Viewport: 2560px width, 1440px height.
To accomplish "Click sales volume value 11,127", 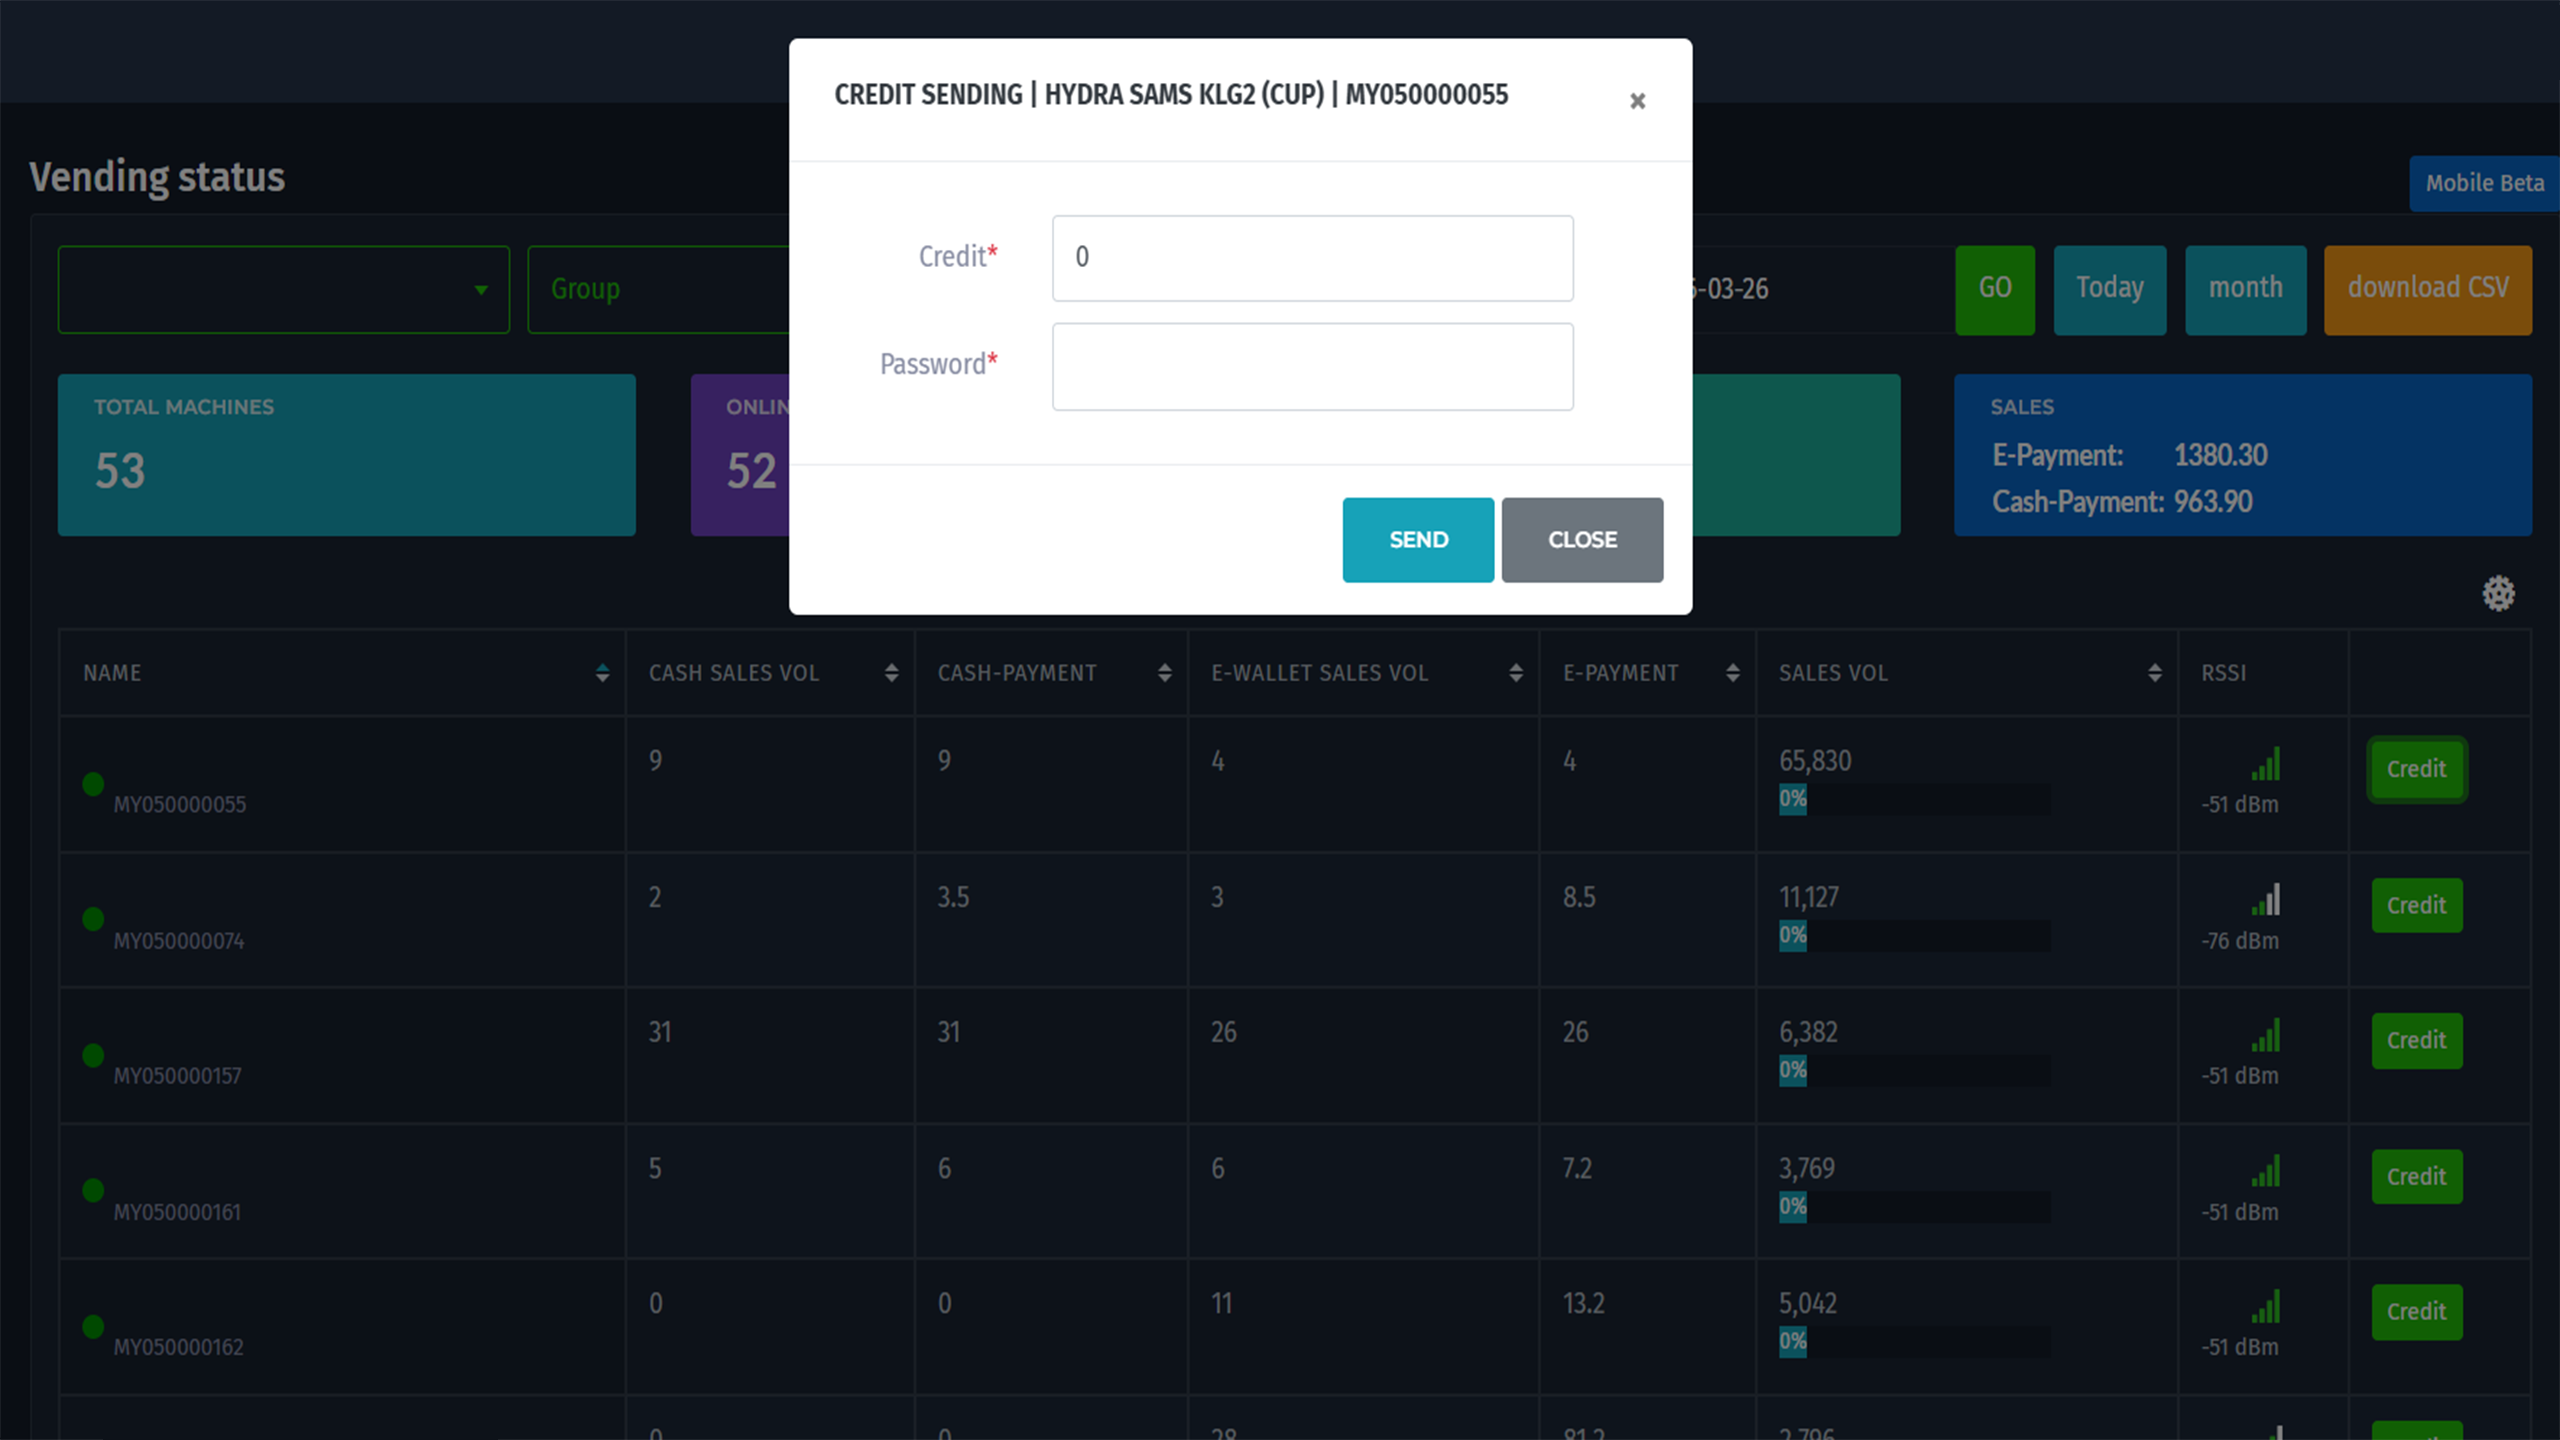I will [x=1808, y=897].
